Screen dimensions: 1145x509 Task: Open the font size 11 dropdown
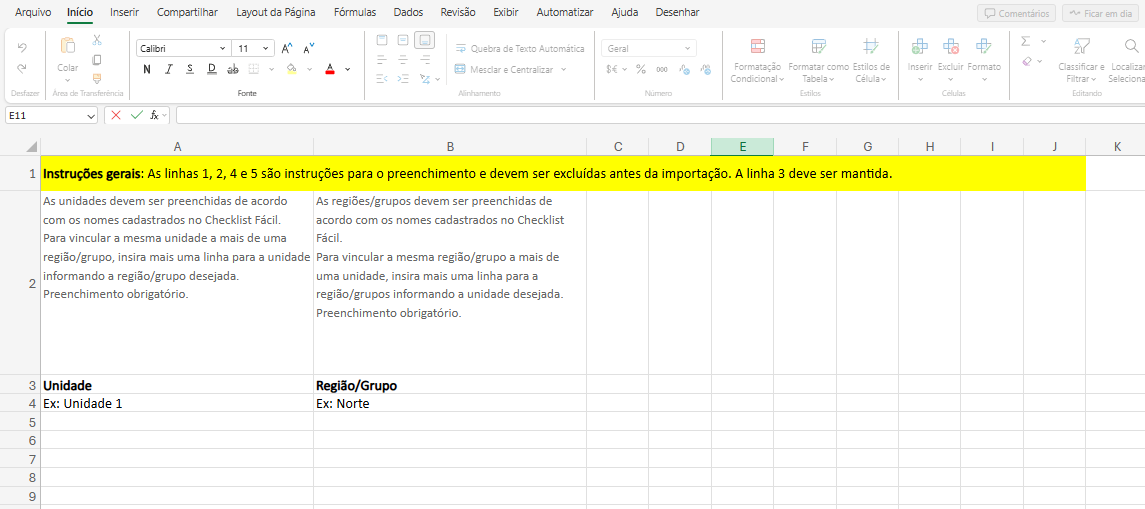click(267, 48)
